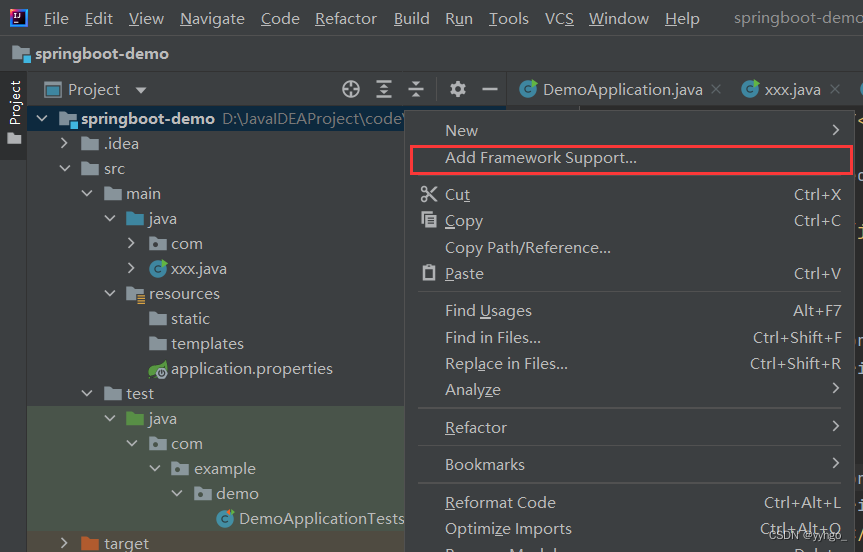863x552 pixels.
Task: Open DemoApplicationTests class in tree
Action: tap(320, 518)
